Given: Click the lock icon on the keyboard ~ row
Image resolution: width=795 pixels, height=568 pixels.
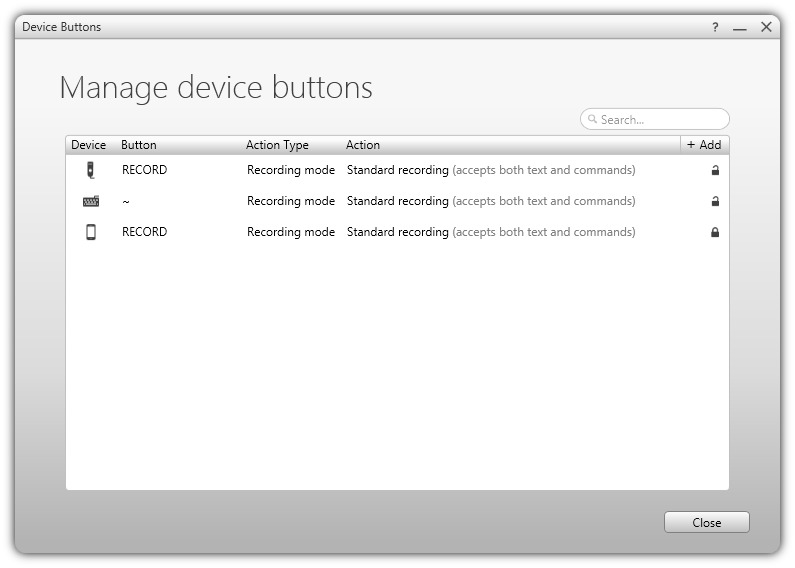Looking at the screenshot, I should coord(715,201).
